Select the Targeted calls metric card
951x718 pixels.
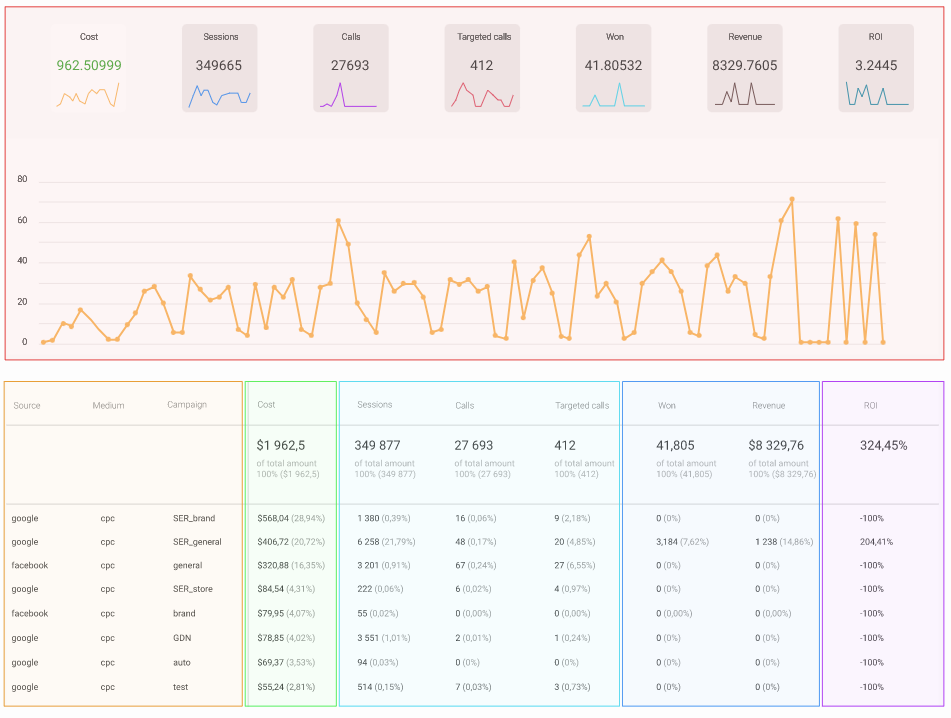482,68
